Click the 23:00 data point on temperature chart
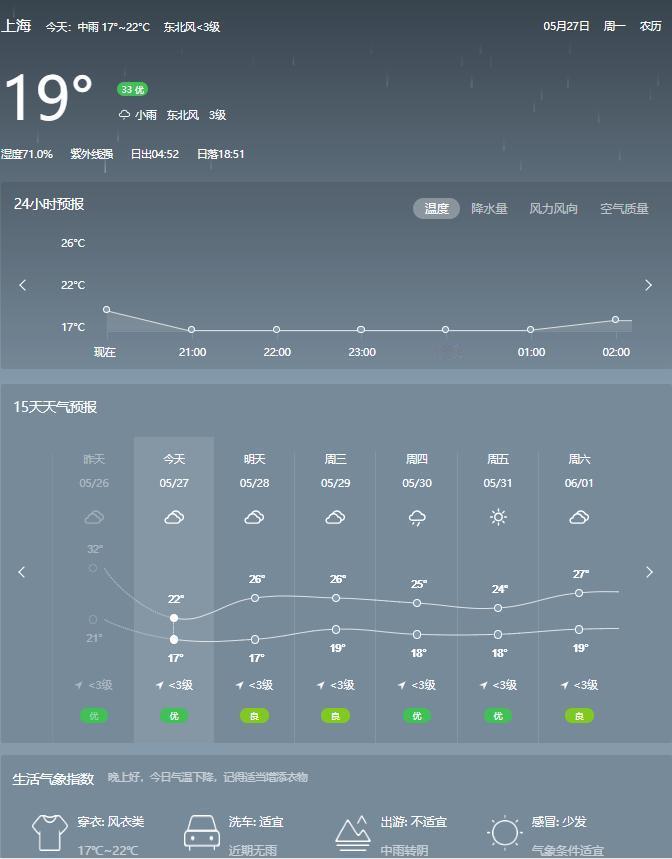Screen dimensions: 672x859 (x=361, y=330)
